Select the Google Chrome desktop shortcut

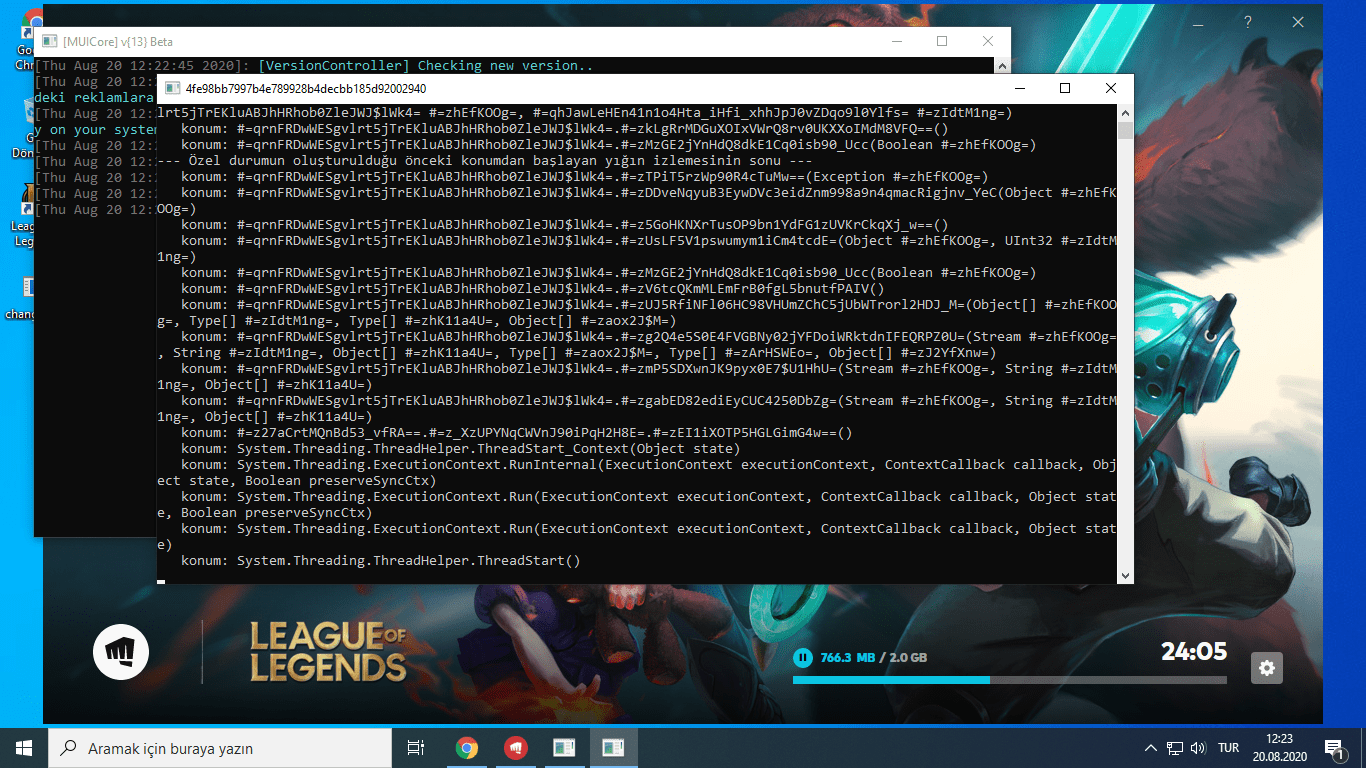(x=25, y=40)
